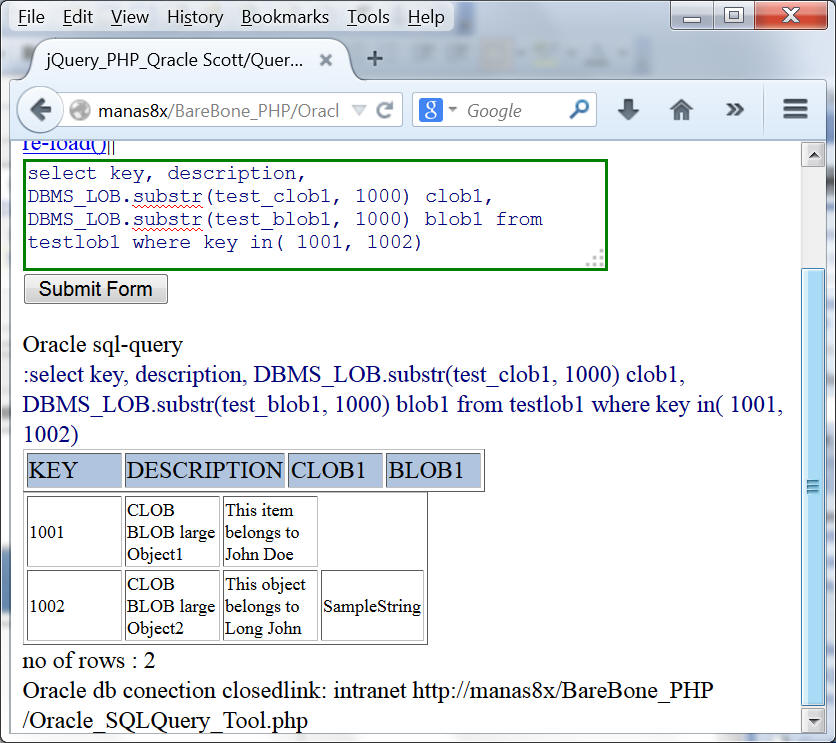Screen dimensions: 836x743
Task: Open the URL history dropdown arrow
Action: tap(359, 110)
